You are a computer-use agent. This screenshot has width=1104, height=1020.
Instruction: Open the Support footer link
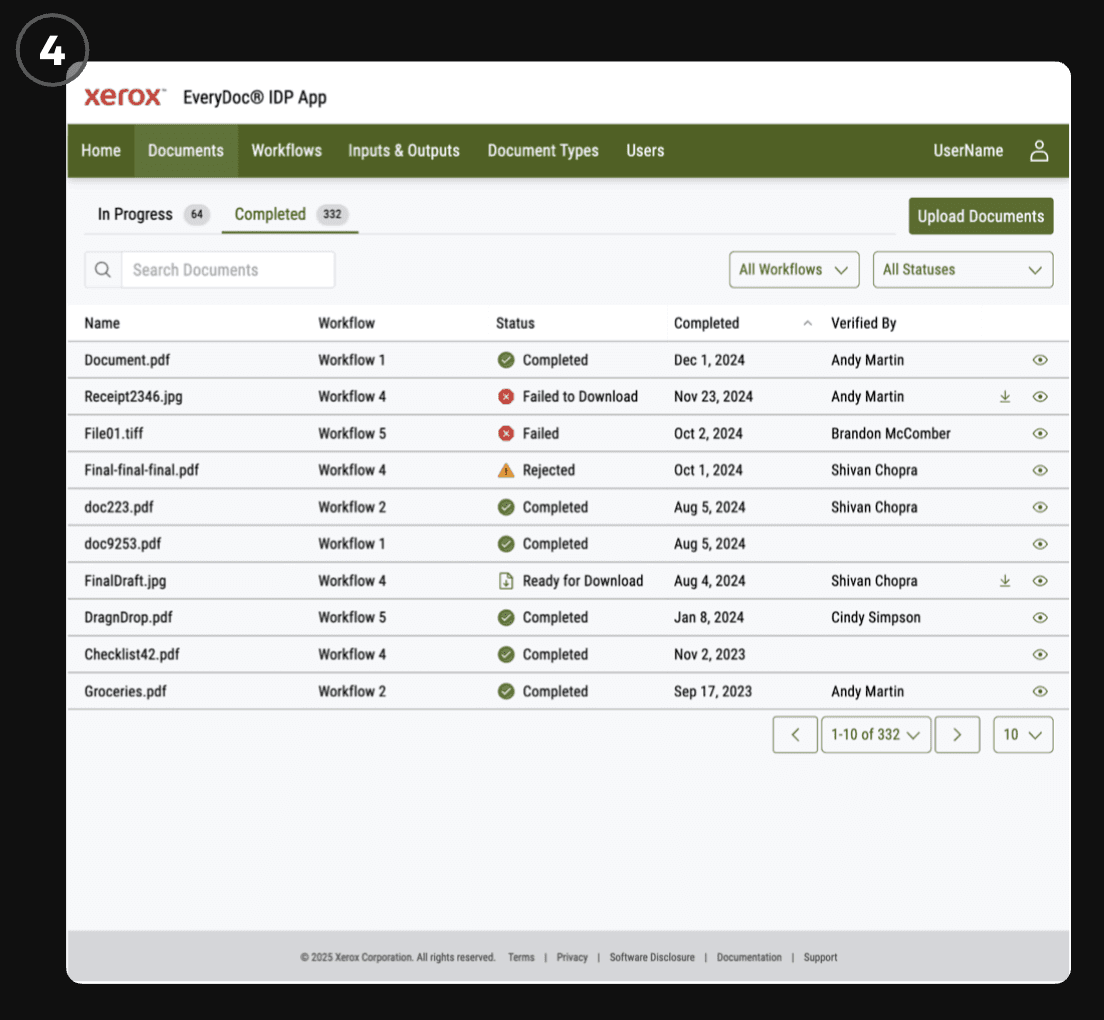point(820,957)
